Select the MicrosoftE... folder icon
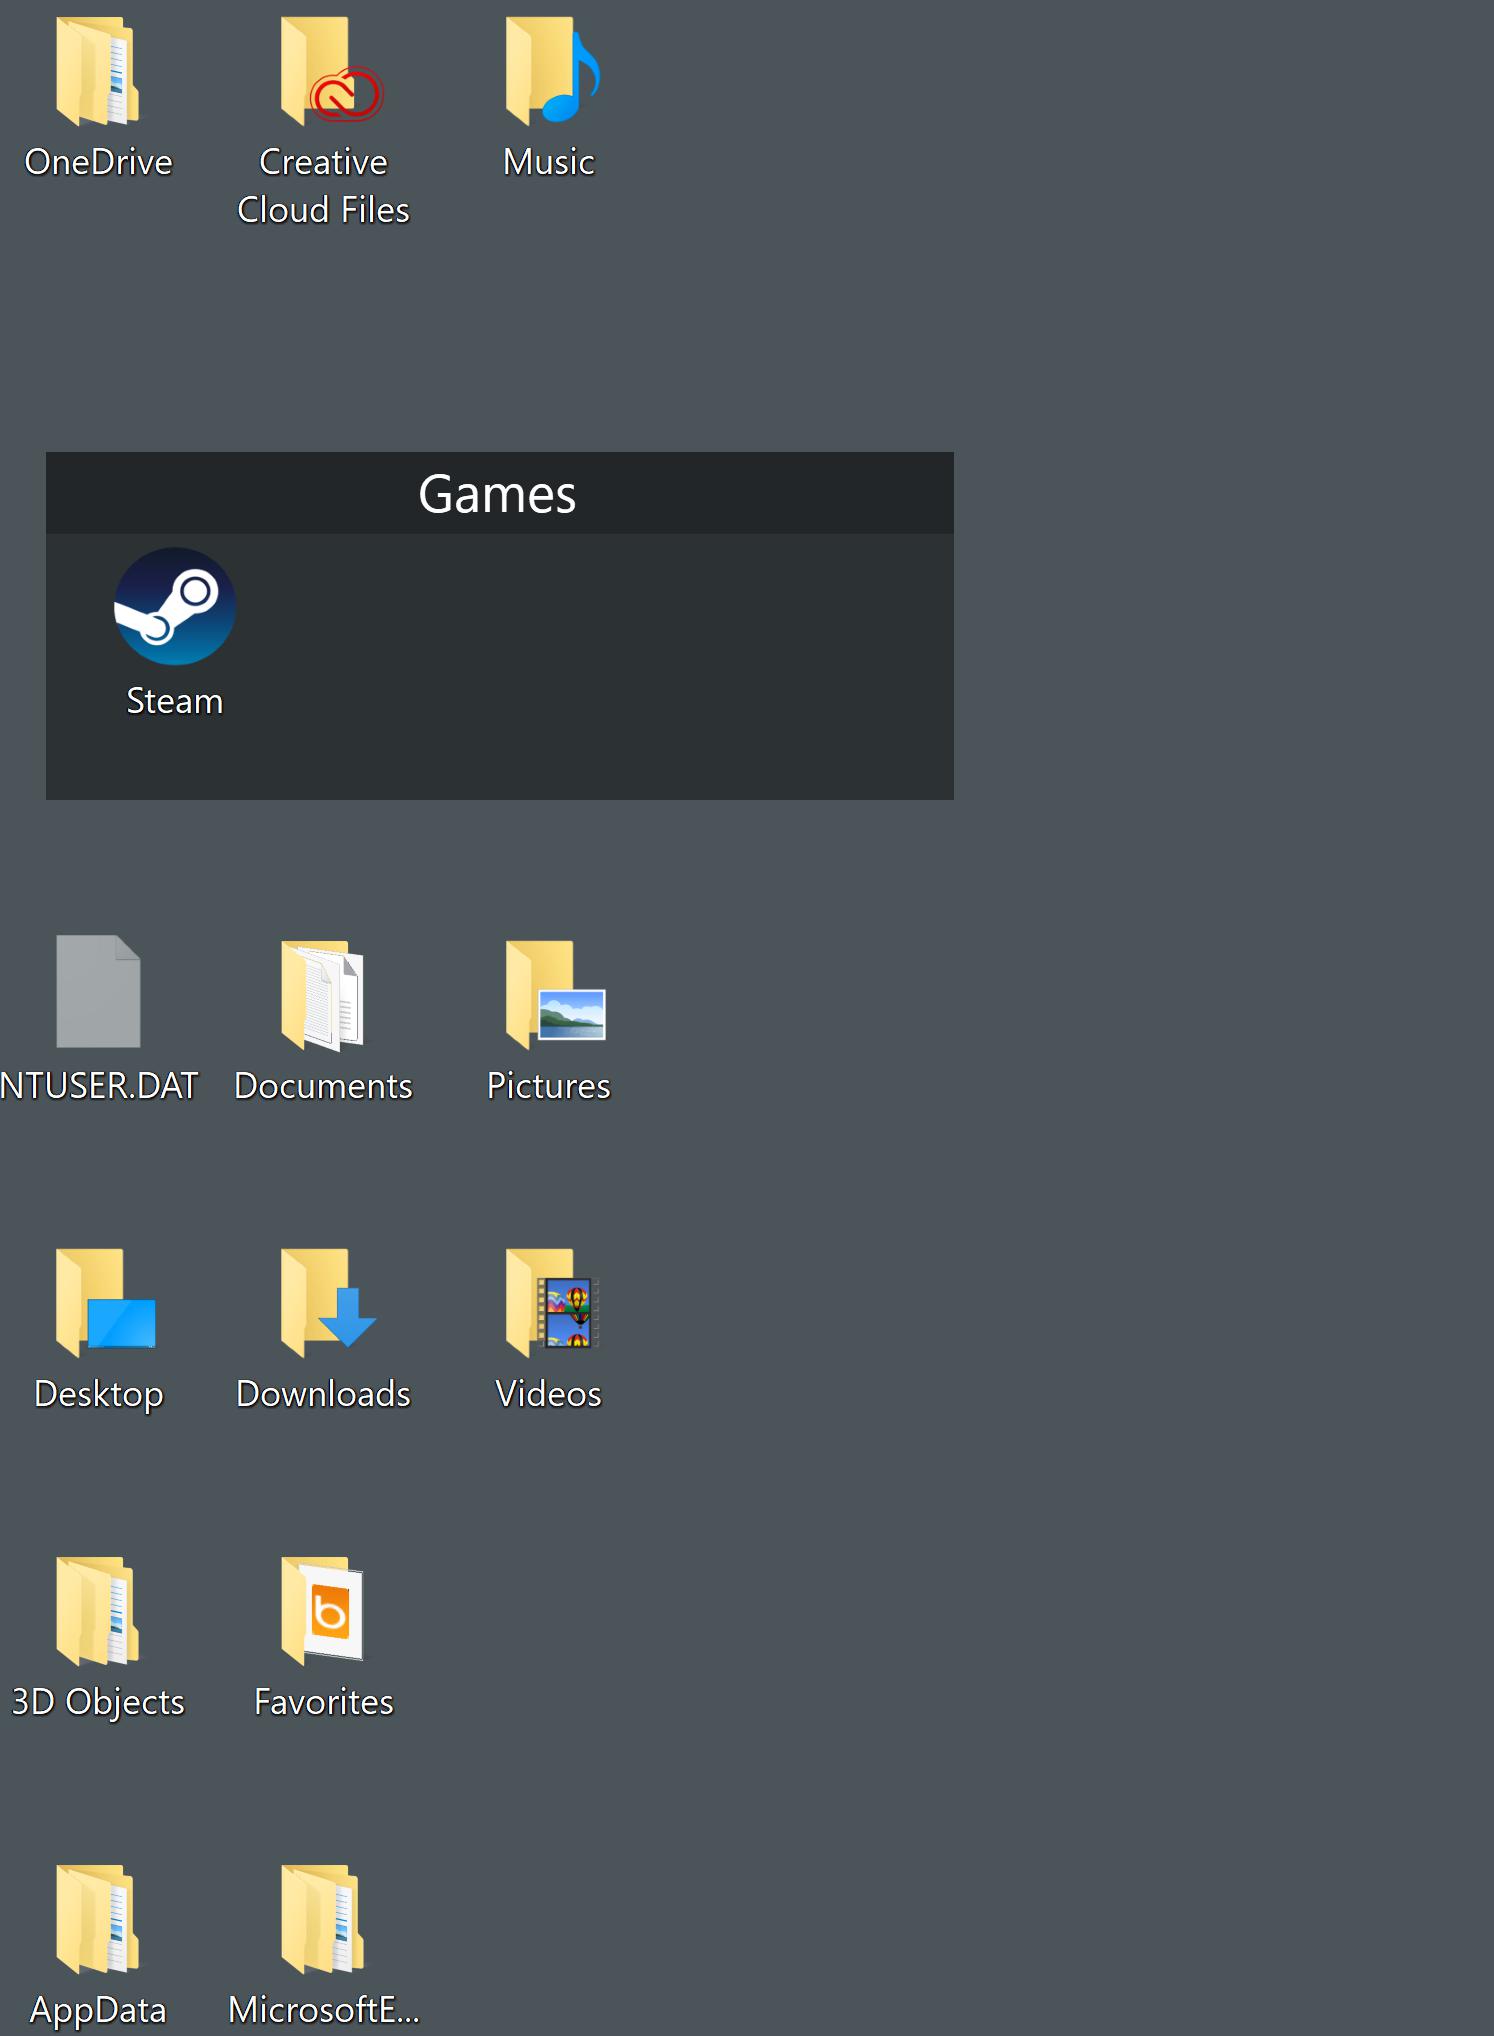The image size is (1494, 2036). 323,1919
